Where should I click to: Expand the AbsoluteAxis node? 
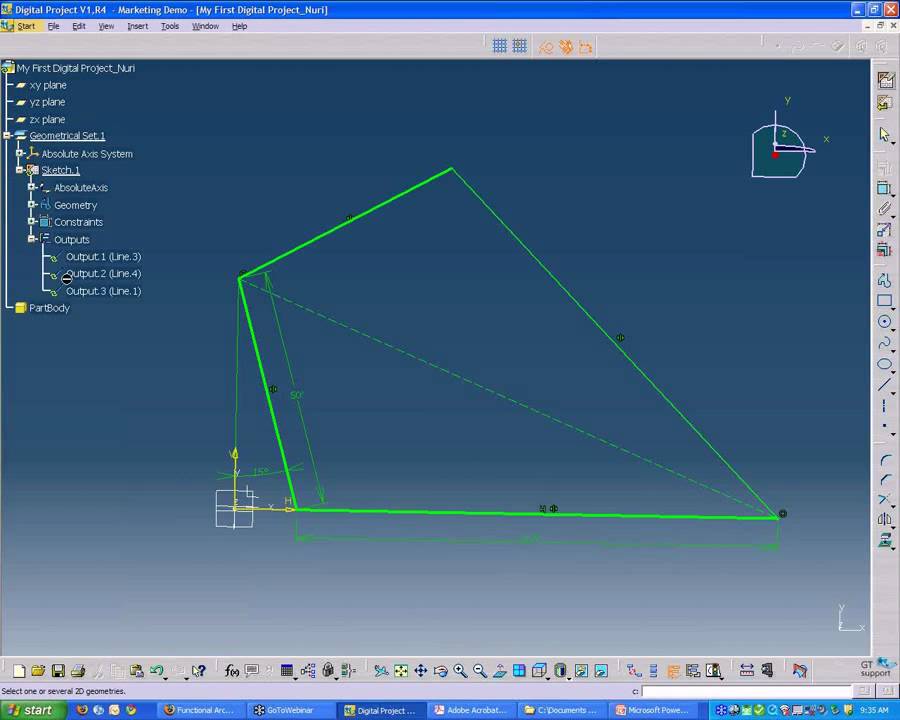pyautogui.click(x=32, y=187)
